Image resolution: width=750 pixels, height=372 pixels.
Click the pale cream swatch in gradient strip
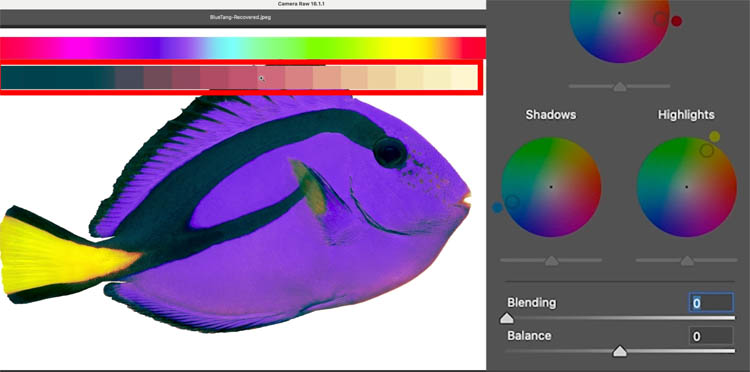[464, 77]
